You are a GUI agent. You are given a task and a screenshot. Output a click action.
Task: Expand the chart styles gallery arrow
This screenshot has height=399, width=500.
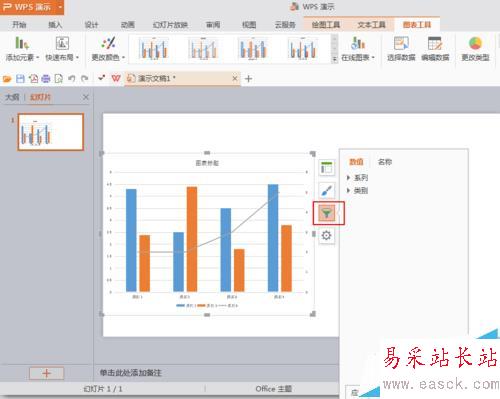pyautogui.click(x=334, y=59)
